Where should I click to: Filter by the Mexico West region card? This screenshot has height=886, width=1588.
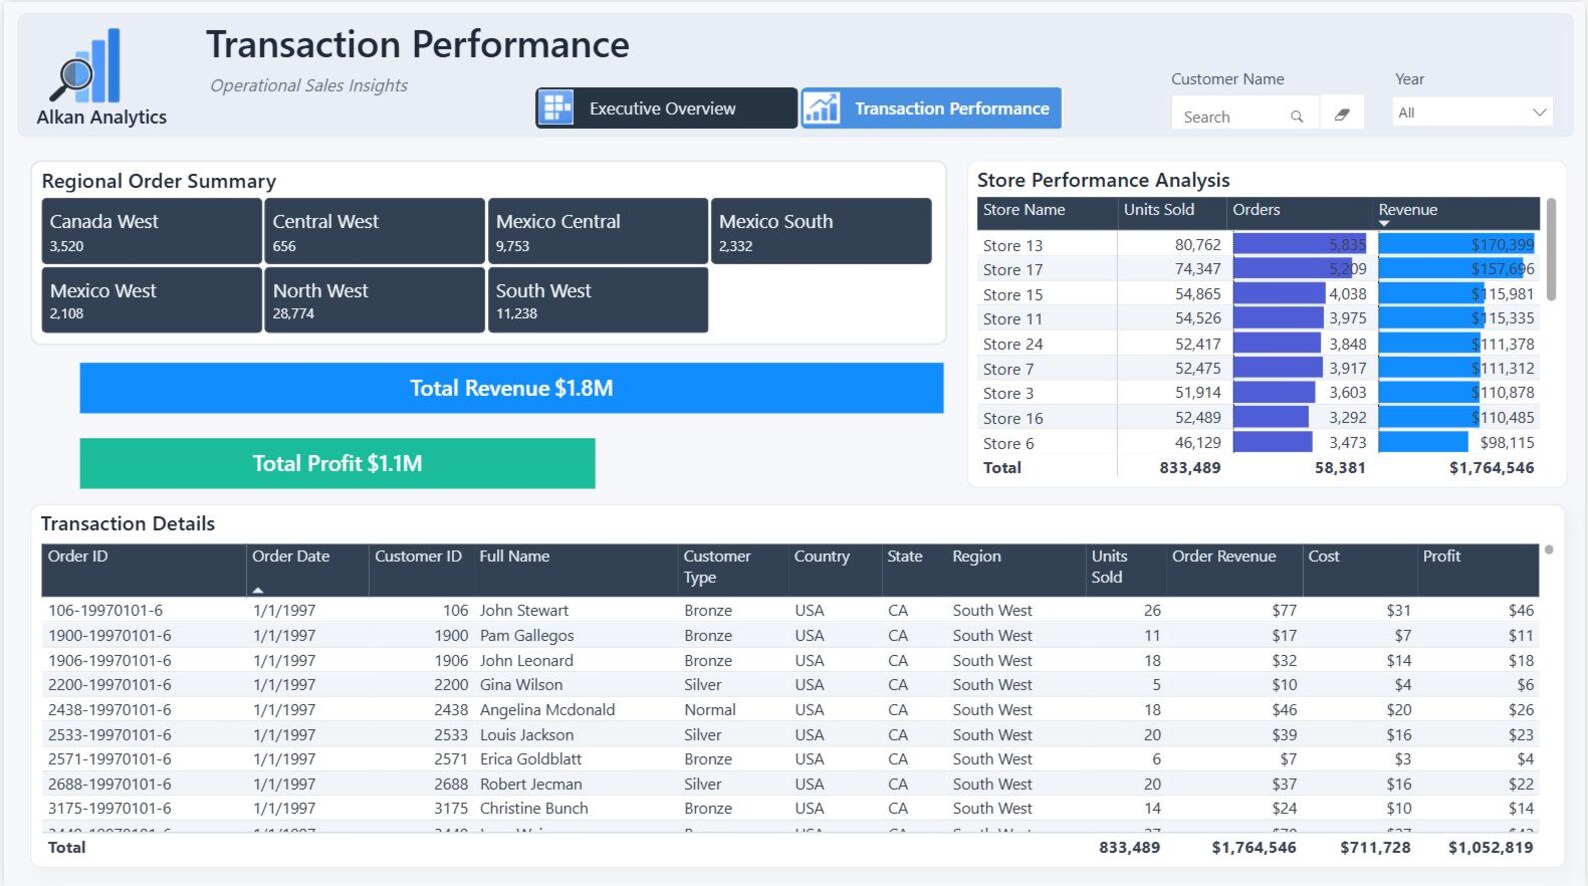[x=152, y=300]
